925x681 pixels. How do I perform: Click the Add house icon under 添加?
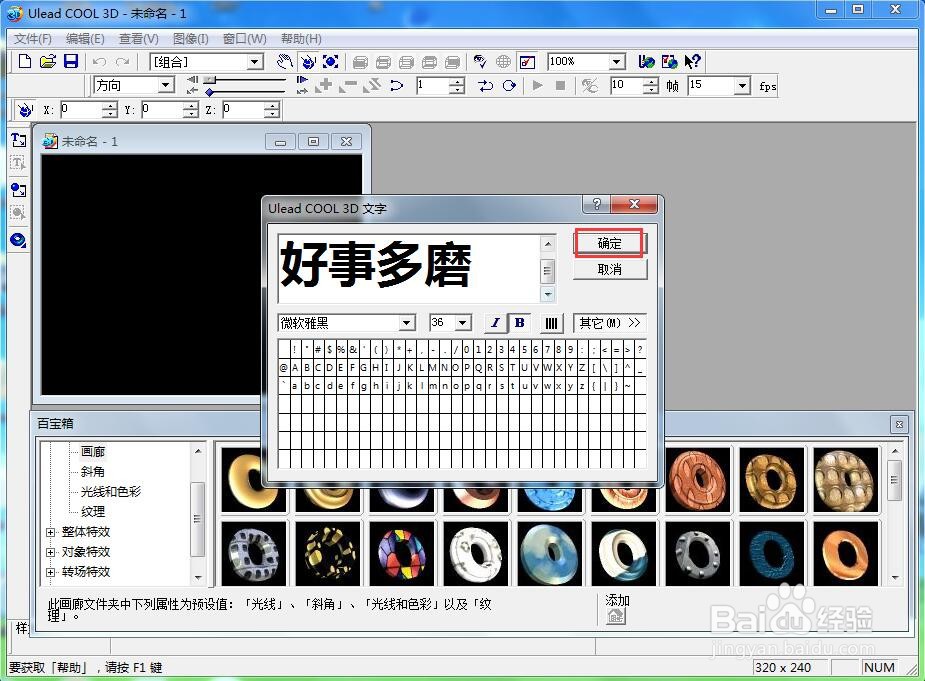coord(616,616)
